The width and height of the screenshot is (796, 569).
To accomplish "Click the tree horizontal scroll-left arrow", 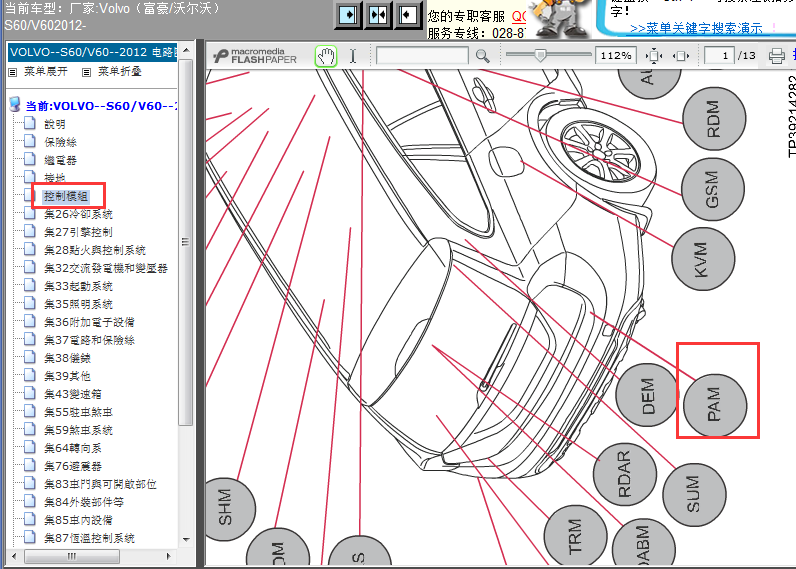I will coord(14,556).
